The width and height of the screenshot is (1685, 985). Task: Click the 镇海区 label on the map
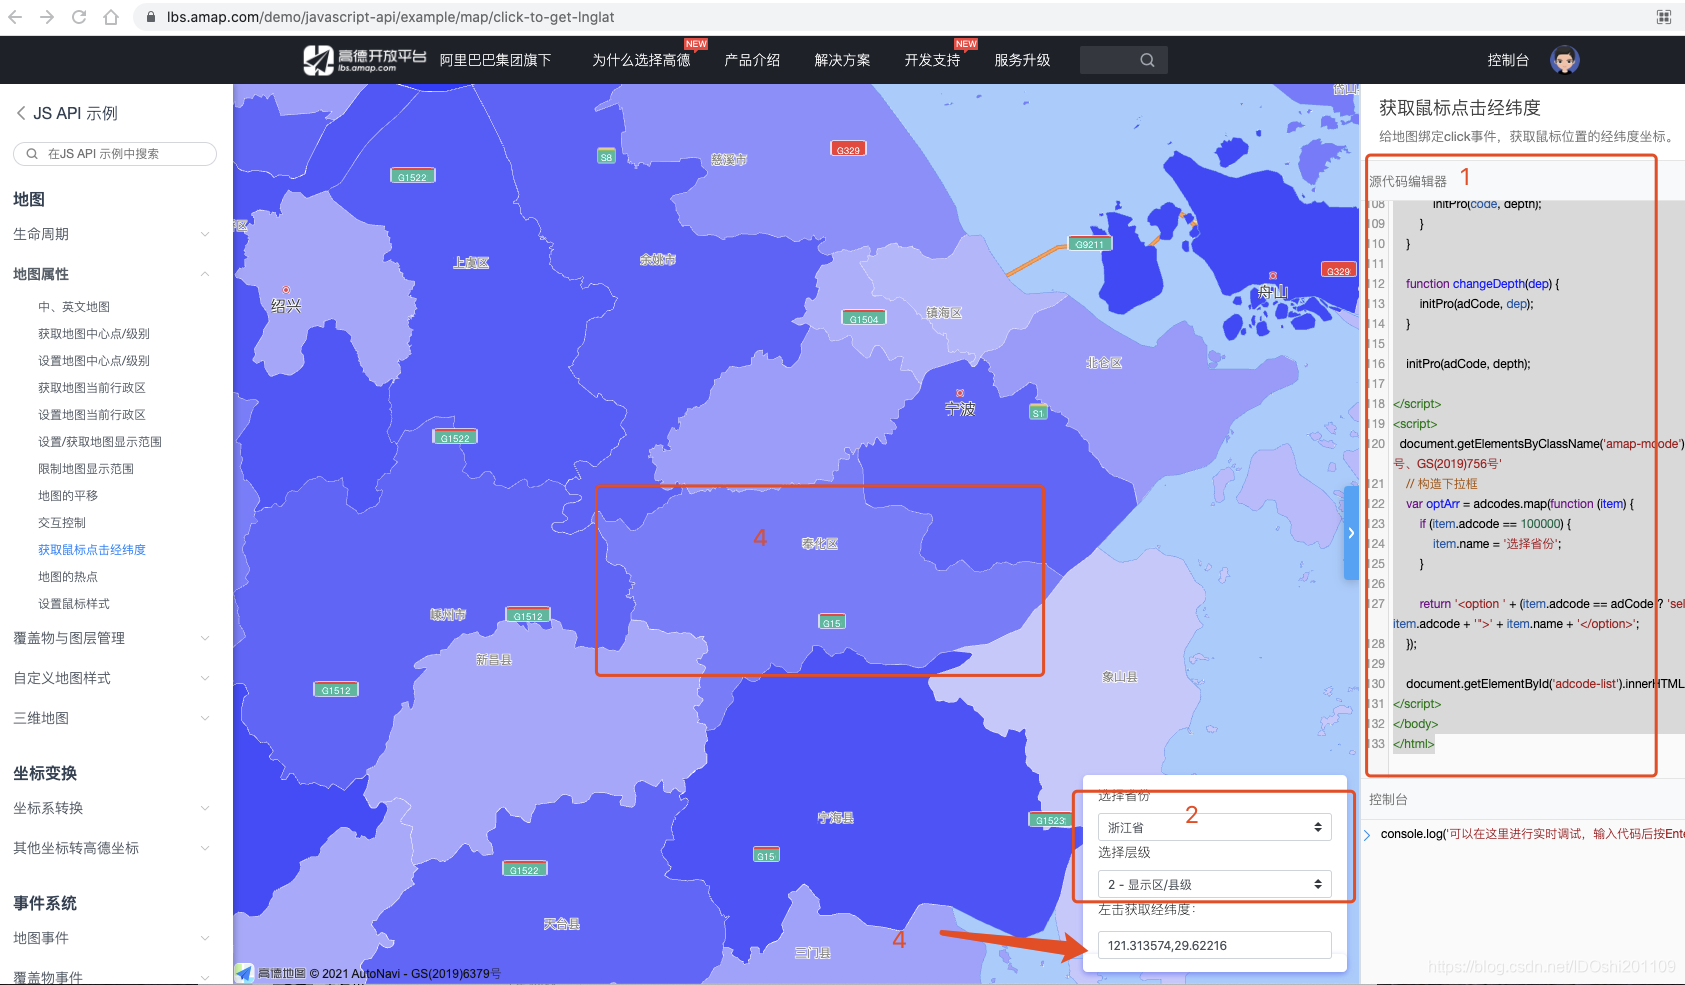944,313
